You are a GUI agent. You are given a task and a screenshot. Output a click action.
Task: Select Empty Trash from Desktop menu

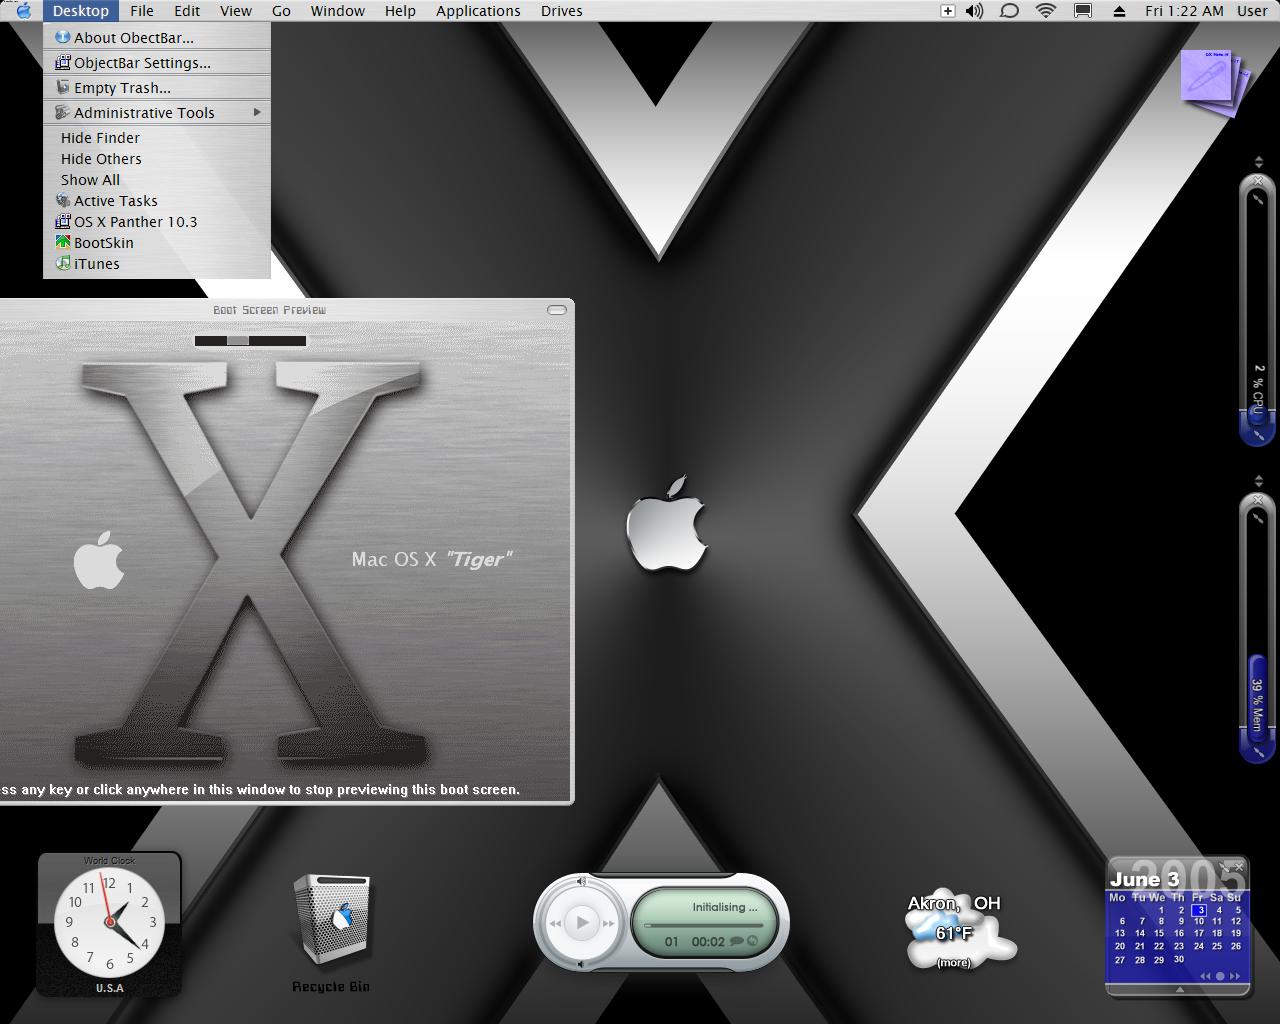pos(121,88)
